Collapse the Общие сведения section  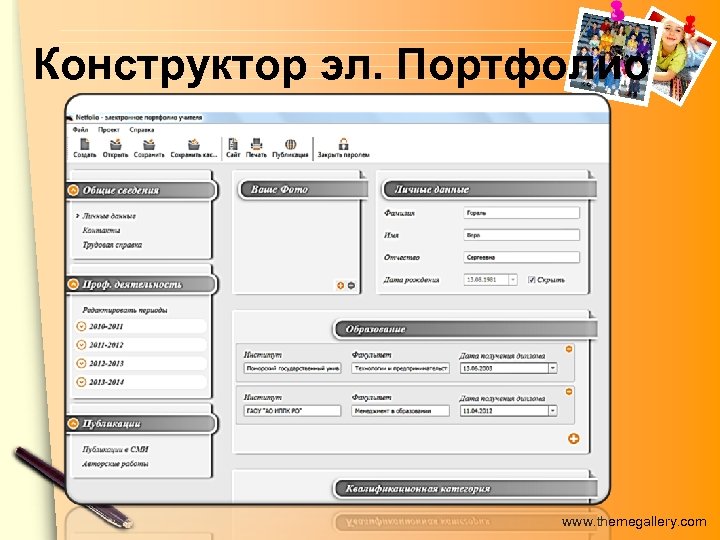click(73, 190)
